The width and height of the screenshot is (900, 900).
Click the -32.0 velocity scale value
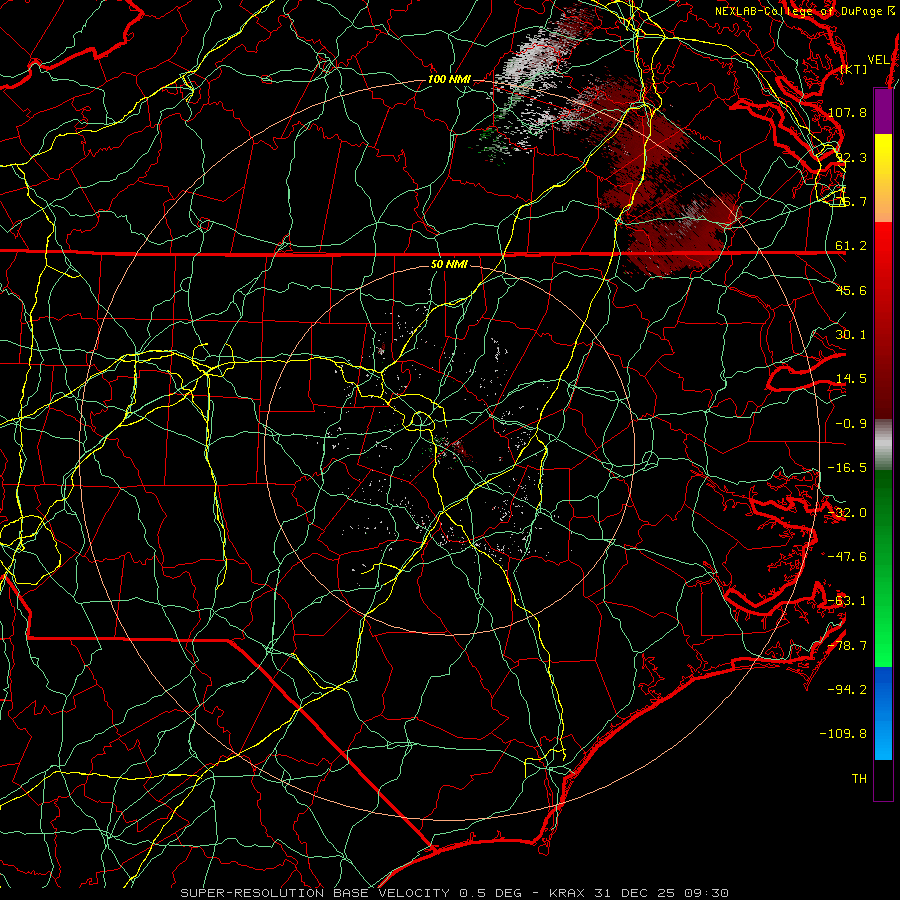click(x=847, y=512)
